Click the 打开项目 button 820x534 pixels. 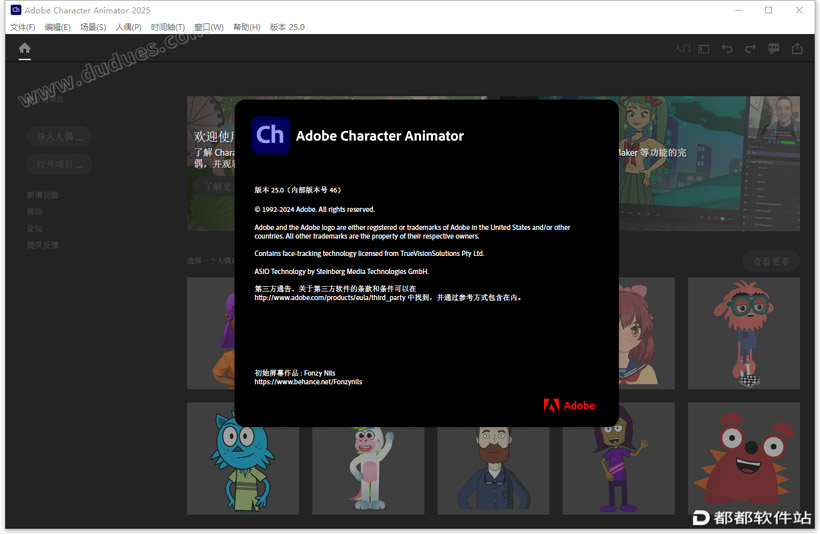(x=59, y=164)
